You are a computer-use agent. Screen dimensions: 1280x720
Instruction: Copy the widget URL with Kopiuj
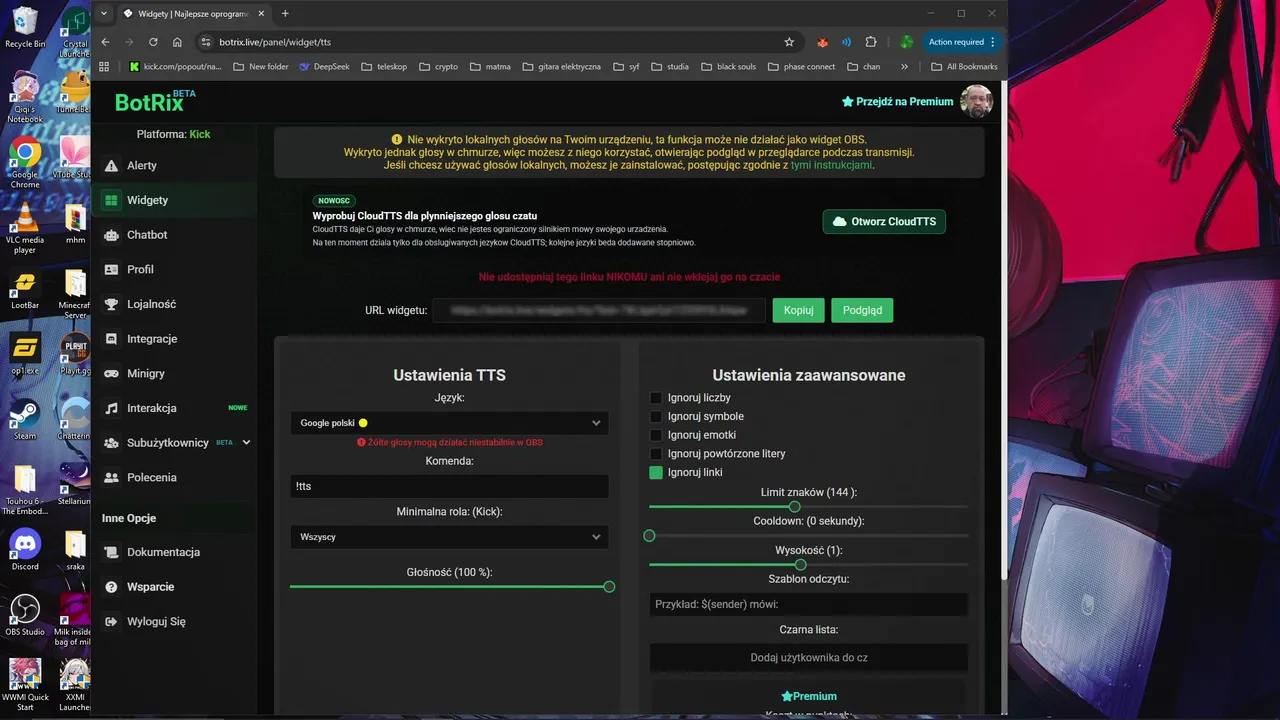tap(798, 310)
